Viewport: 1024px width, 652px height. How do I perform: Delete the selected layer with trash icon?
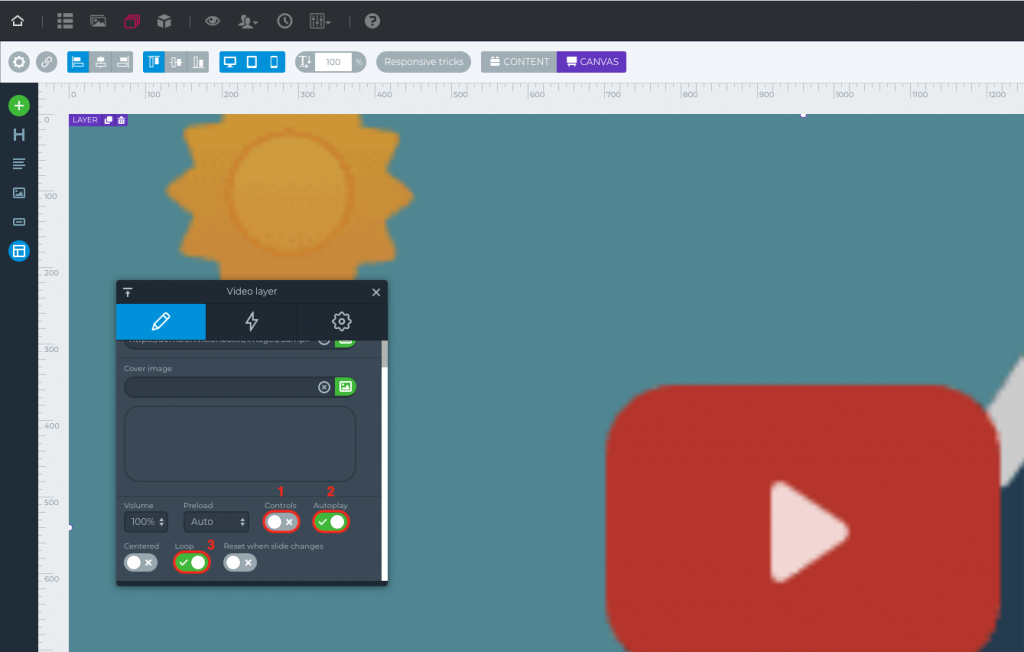pos(121,120)
